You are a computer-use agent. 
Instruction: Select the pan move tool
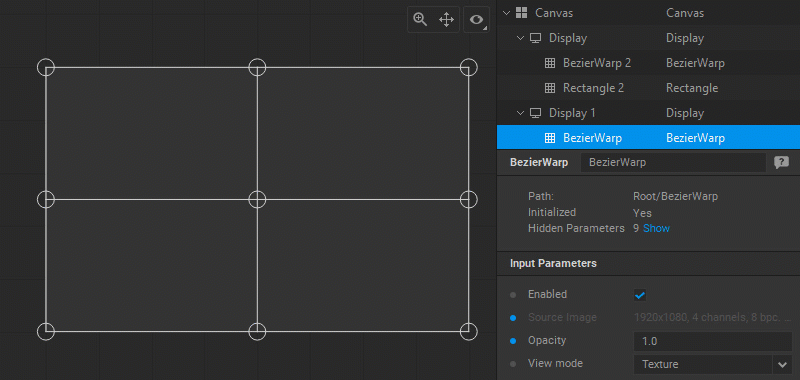[x=446, y=20]
